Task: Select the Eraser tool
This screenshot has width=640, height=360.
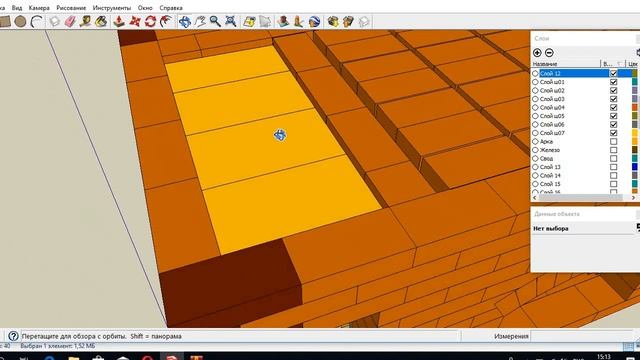Action: 70,21
